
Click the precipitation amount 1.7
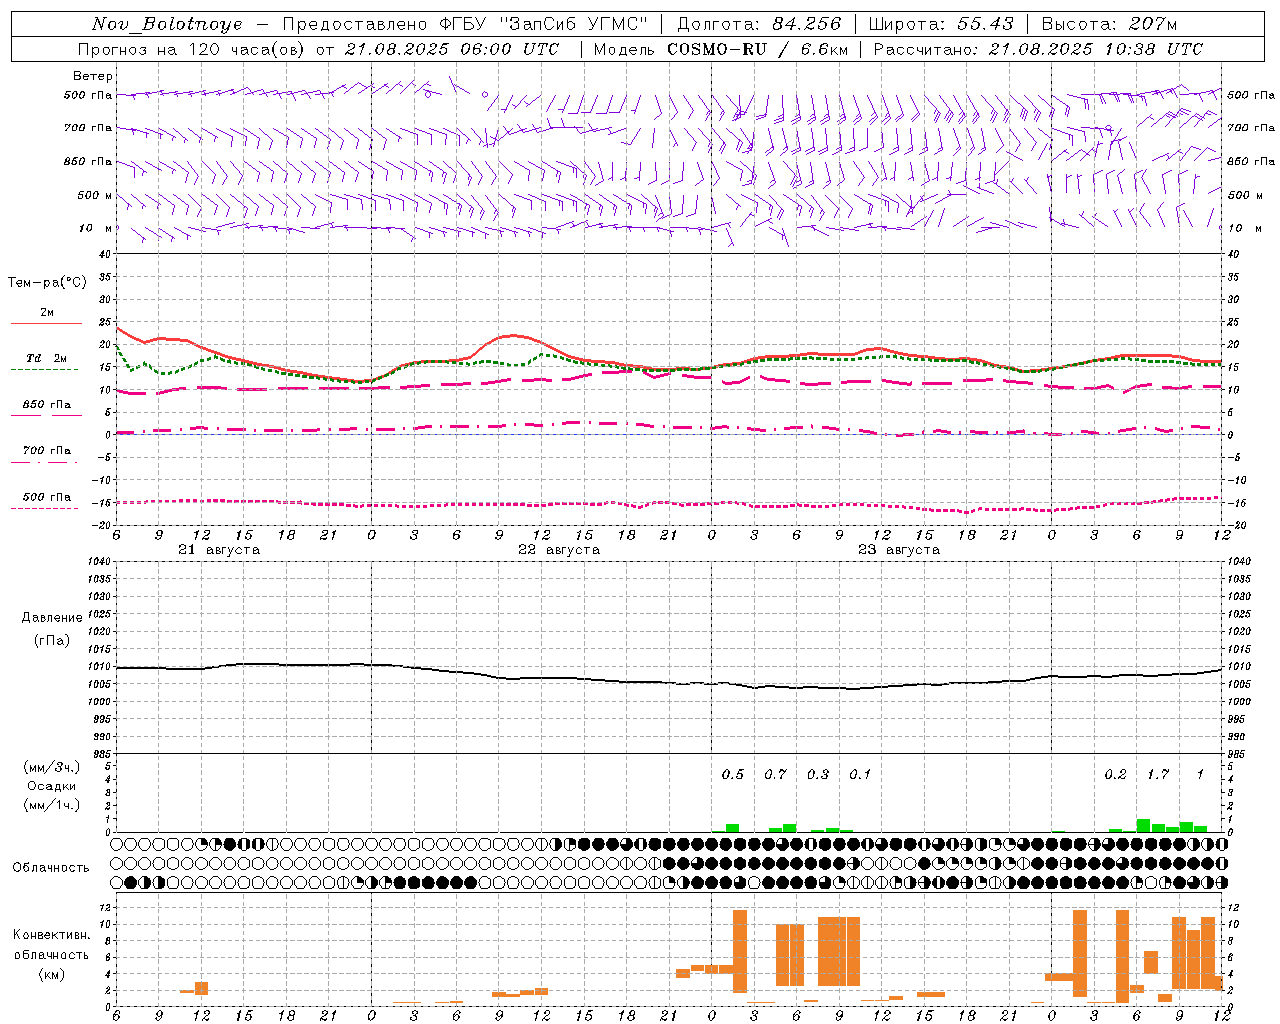tap(1158, 774)
